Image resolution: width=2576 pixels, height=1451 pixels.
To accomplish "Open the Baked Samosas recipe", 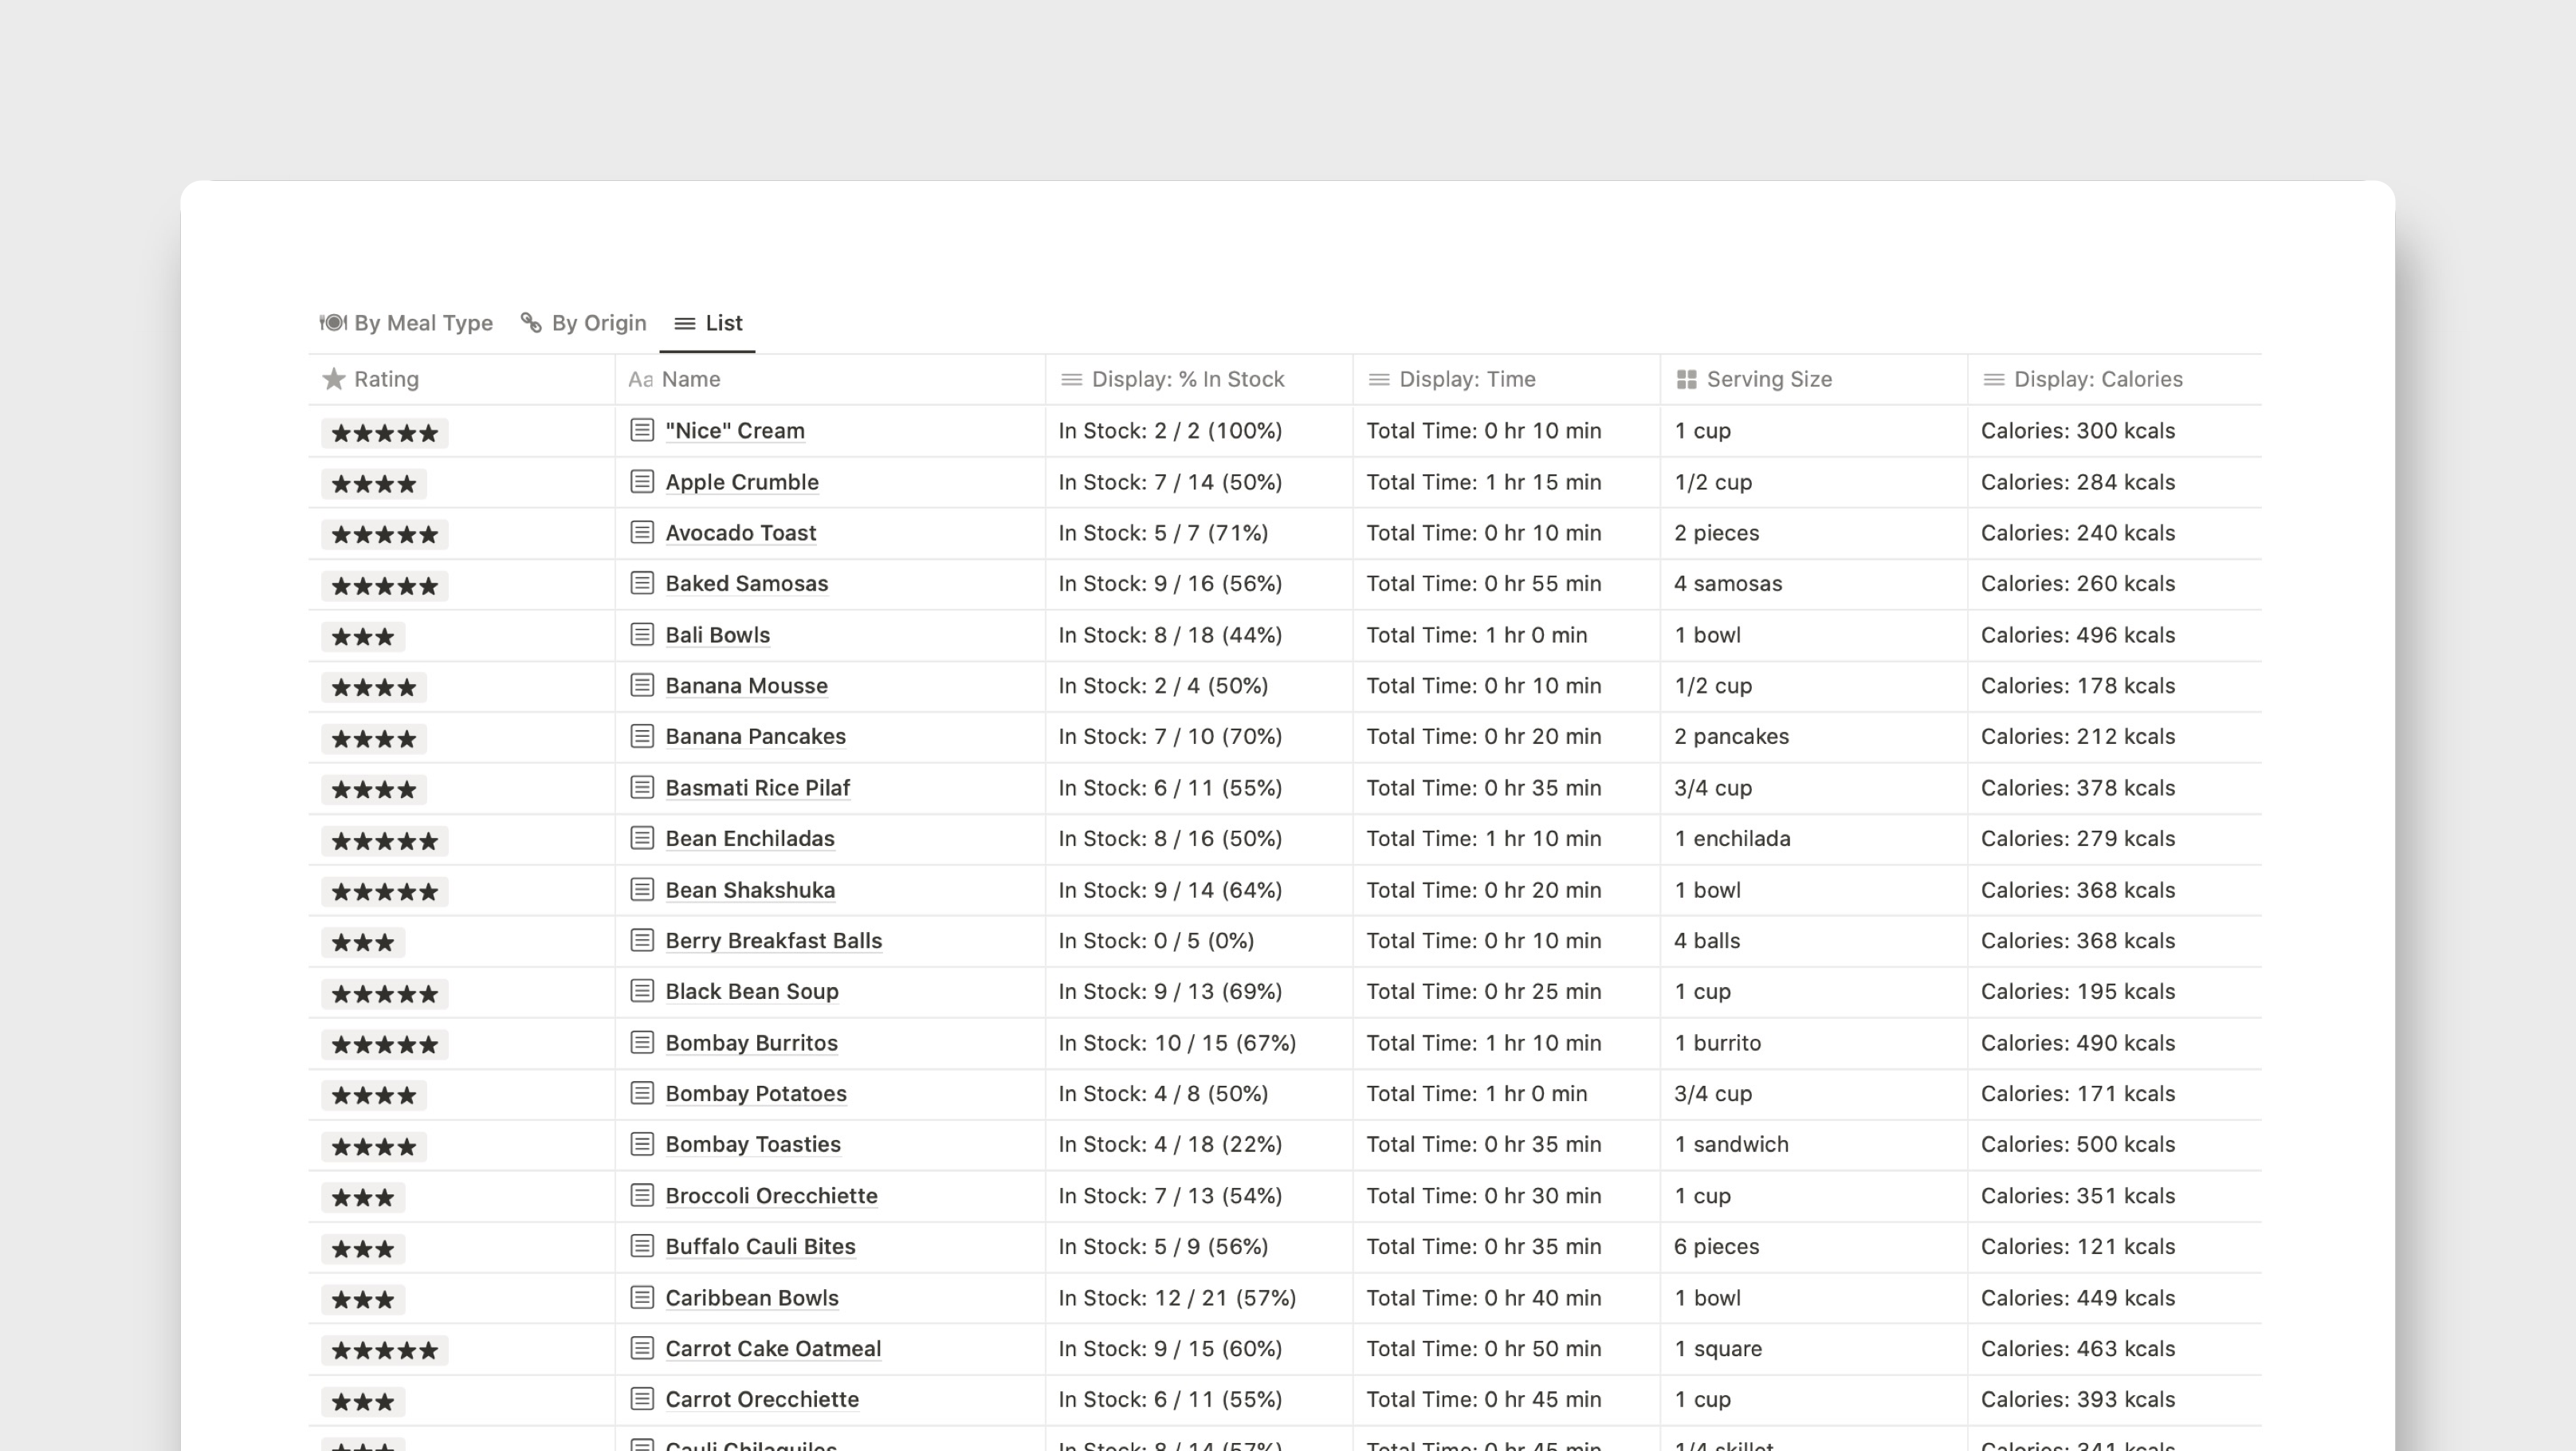I will pyautogui.click(x=747, y=583).
